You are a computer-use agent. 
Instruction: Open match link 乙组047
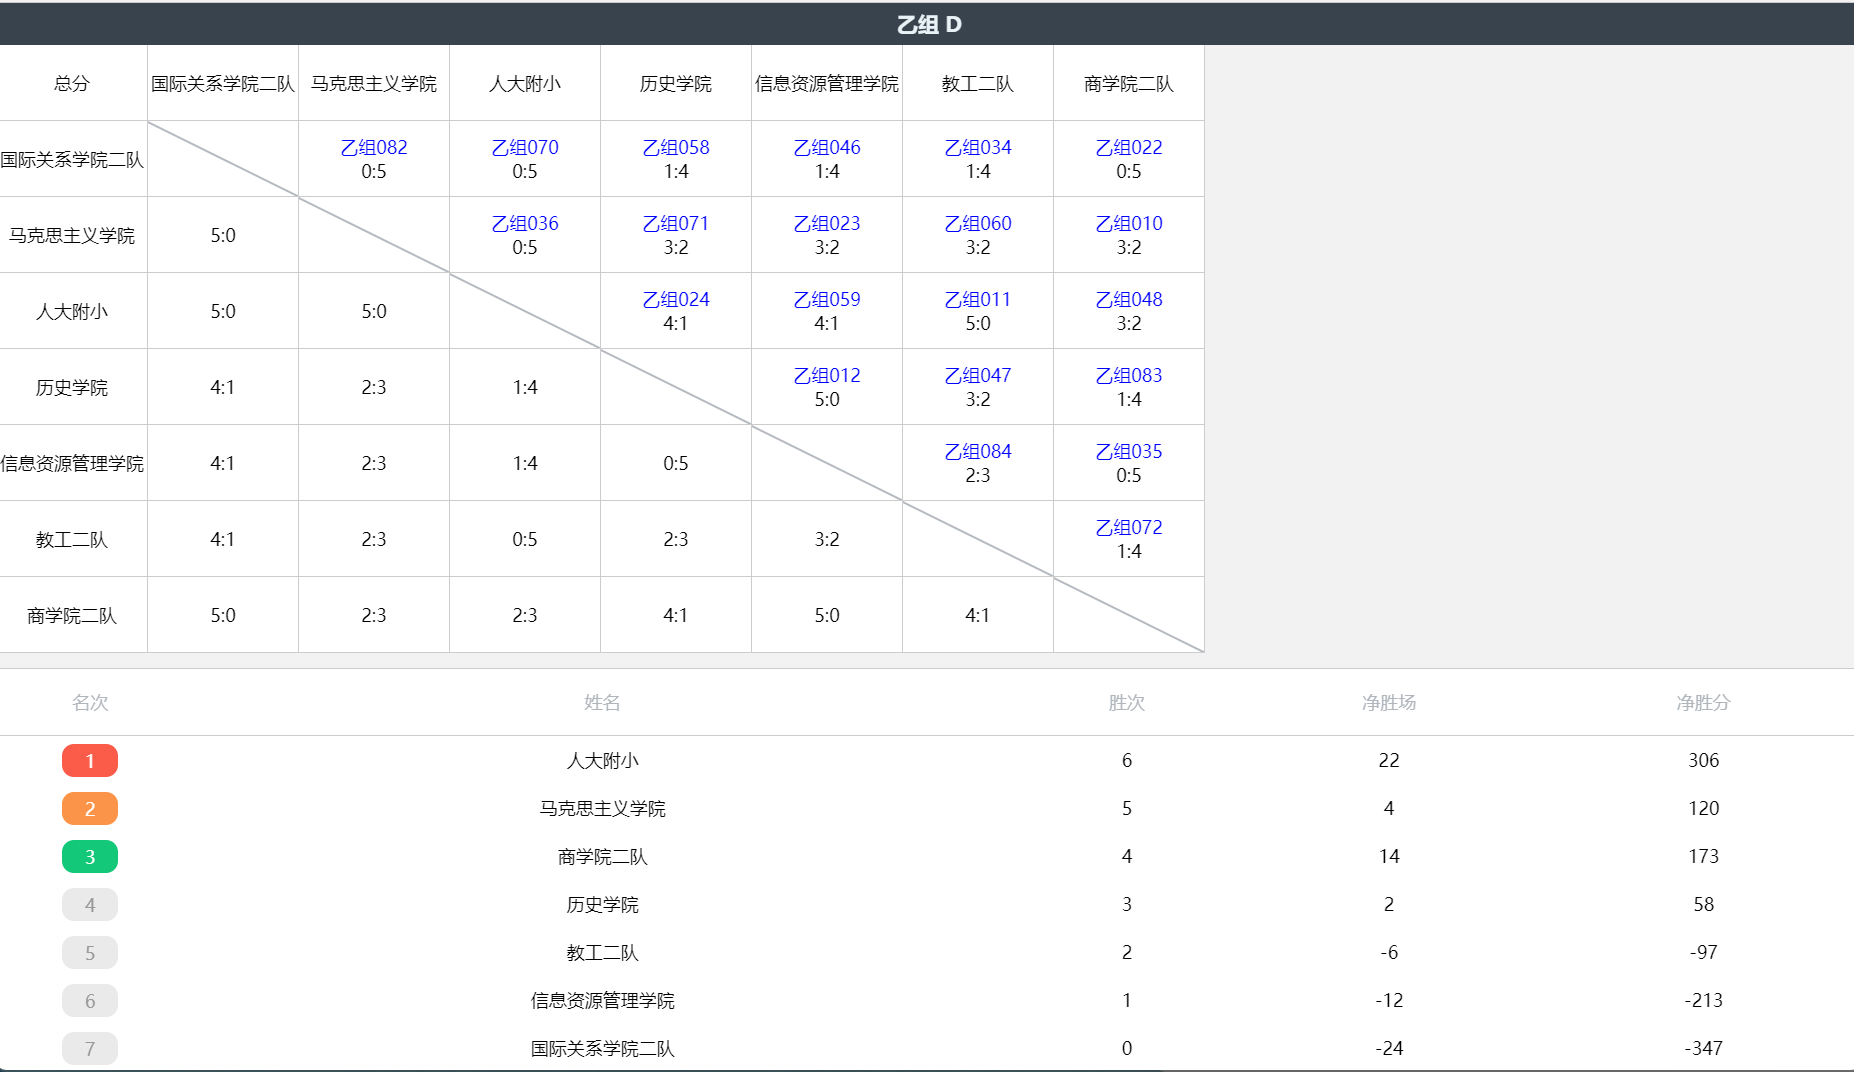978,375
